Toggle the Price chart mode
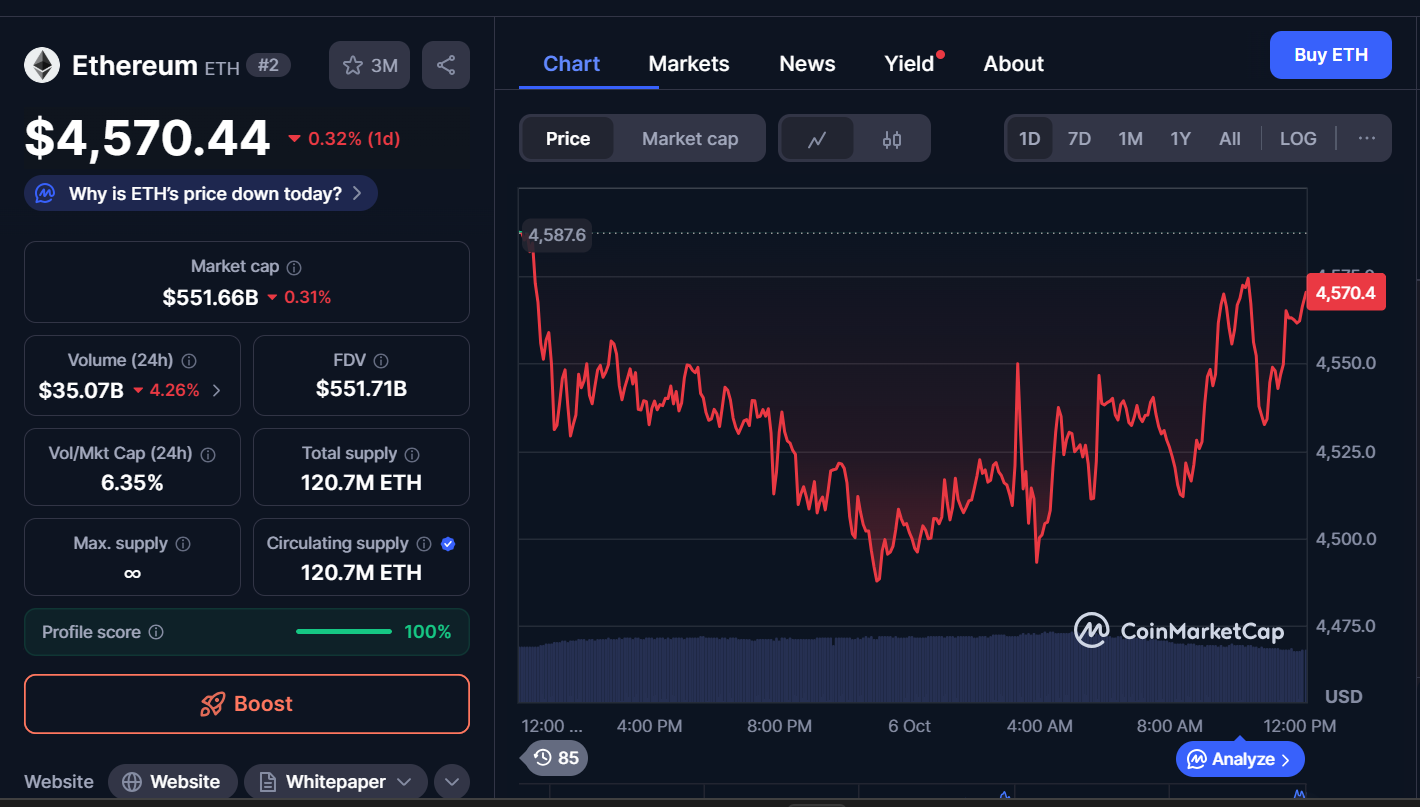 567,139
